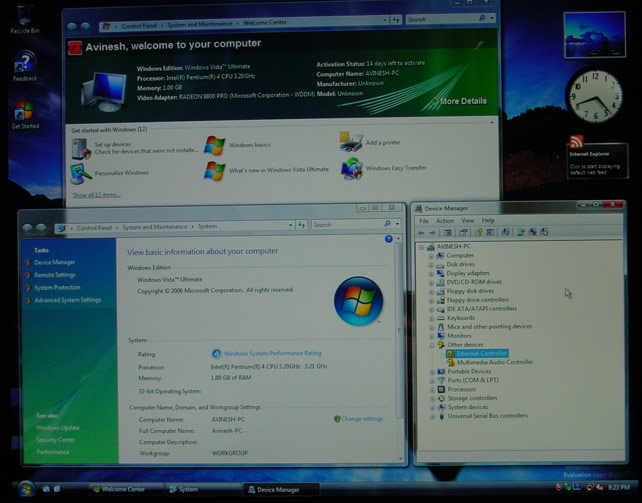Click back button in Welcome Center window
642x503 pixels.
click(72, 27)
